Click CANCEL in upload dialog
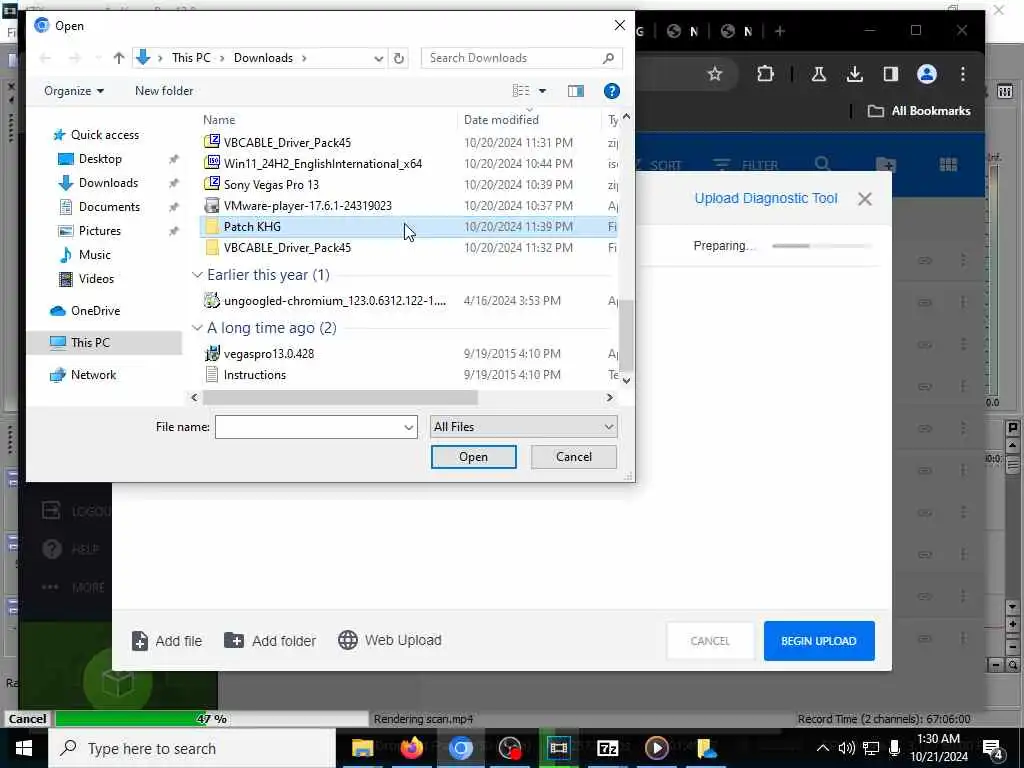The width and height of the screenshot is (1024, 768). (710, 641)
